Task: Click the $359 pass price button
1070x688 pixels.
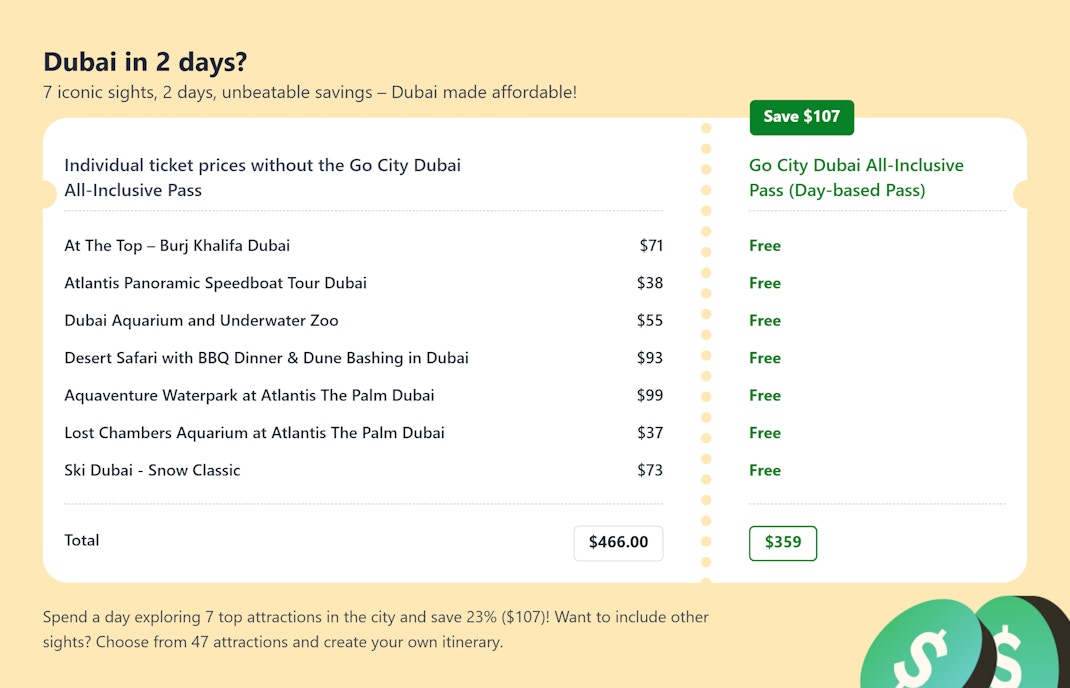Action: coord(783,543)
